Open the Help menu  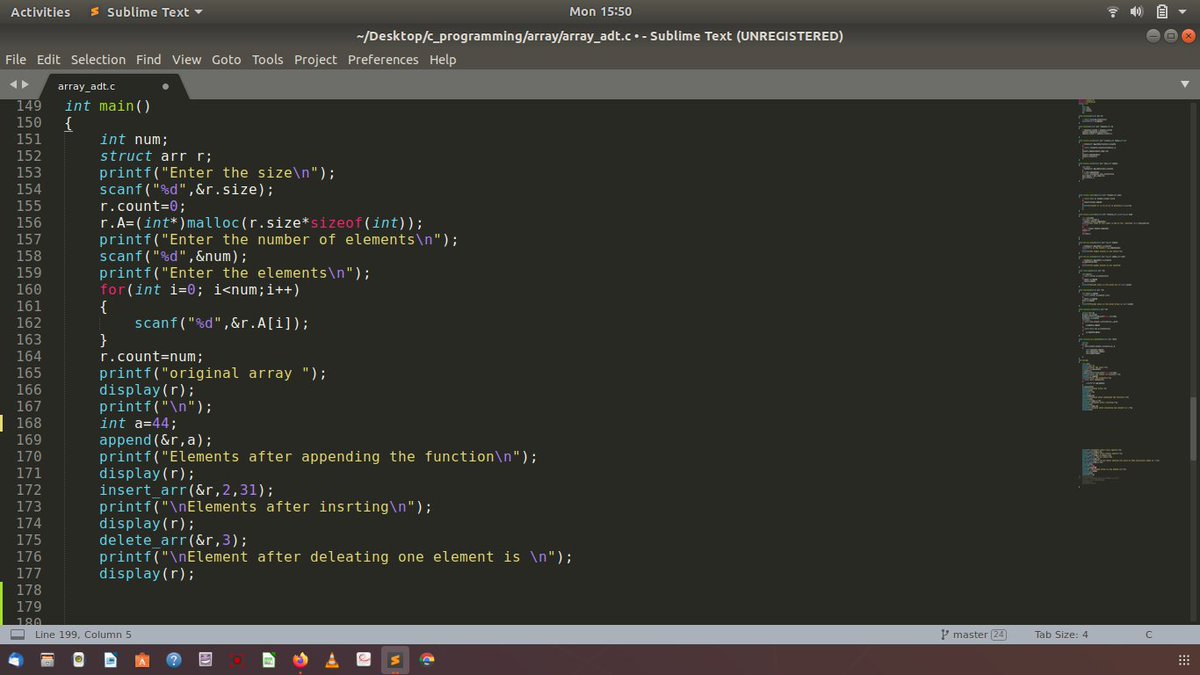(442, 59)
